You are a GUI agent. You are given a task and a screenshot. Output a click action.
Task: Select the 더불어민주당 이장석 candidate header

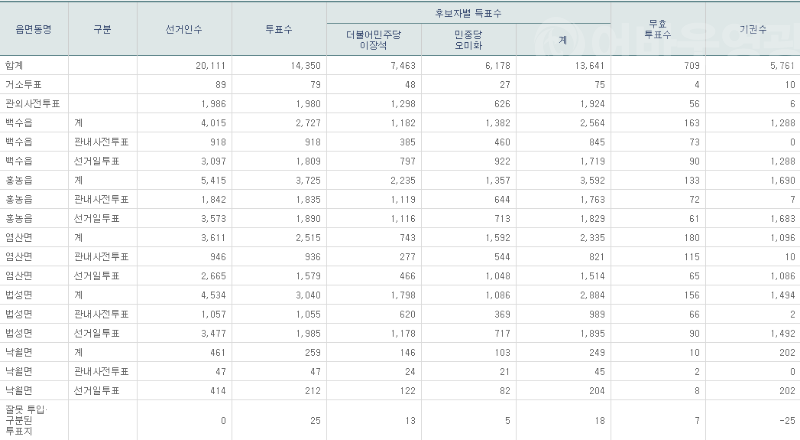tap(371, 39)
